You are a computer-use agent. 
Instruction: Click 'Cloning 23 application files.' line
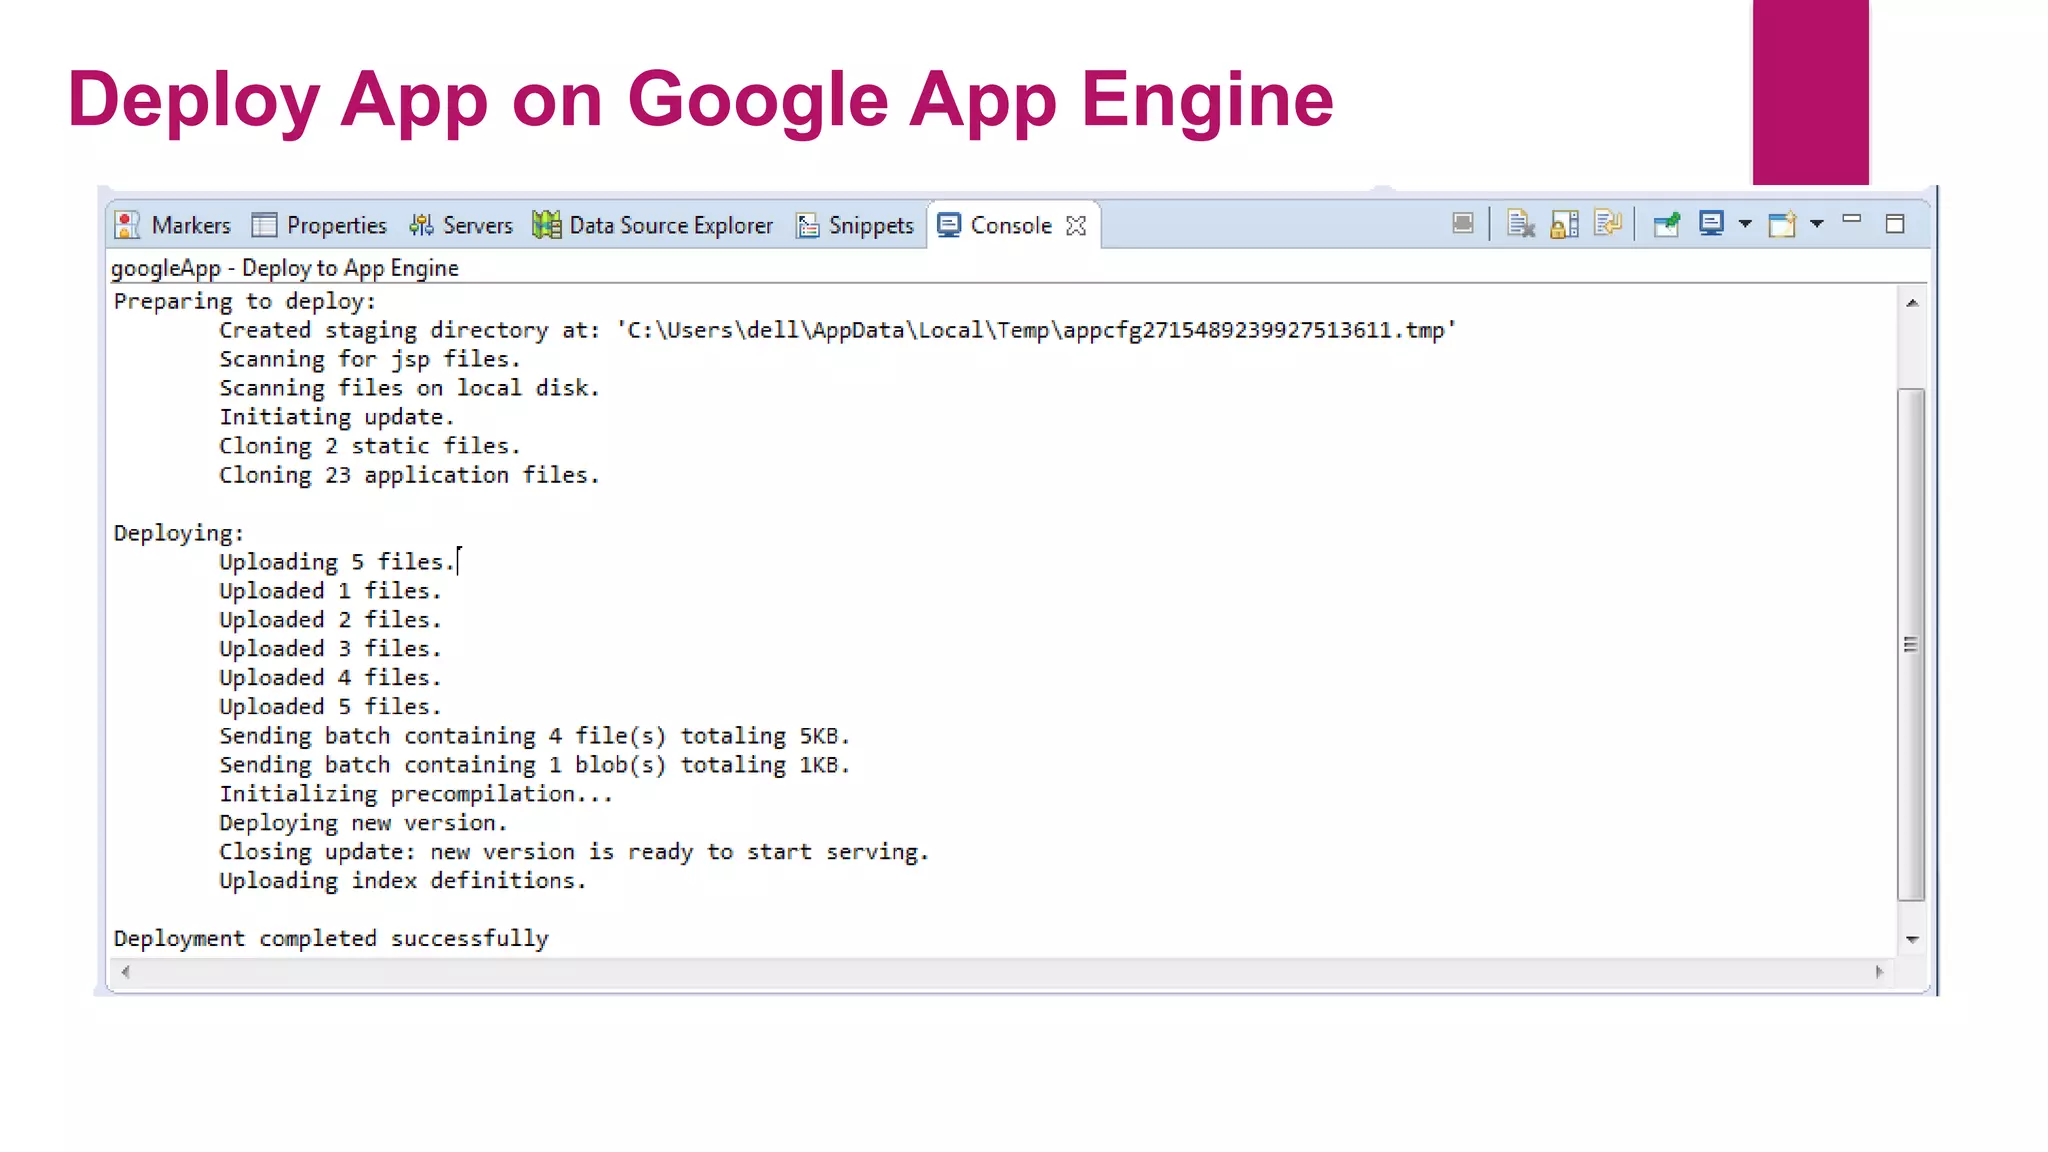[x=409, y=475]
